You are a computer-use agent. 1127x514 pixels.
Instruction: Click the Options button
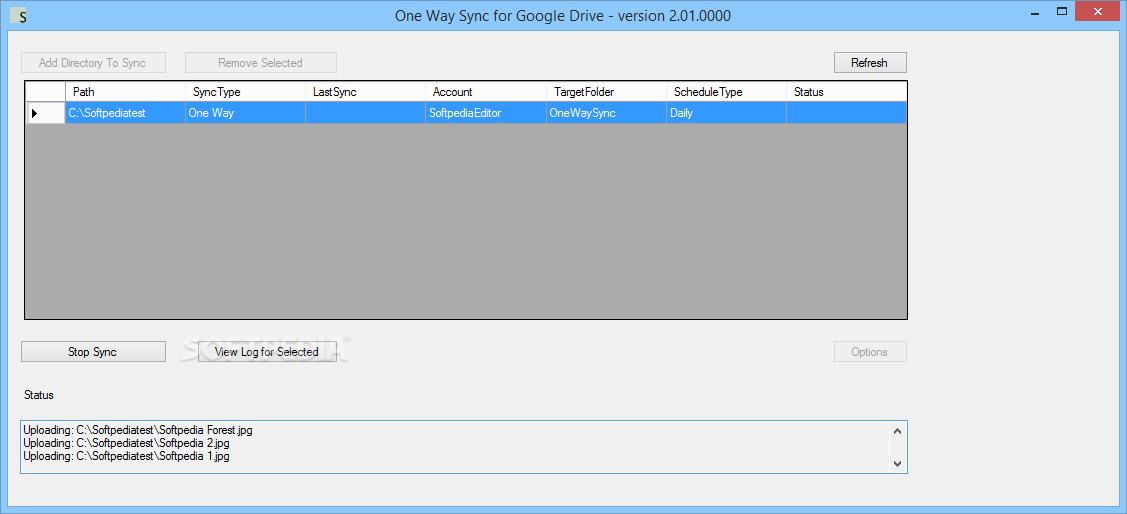[870, 352]
